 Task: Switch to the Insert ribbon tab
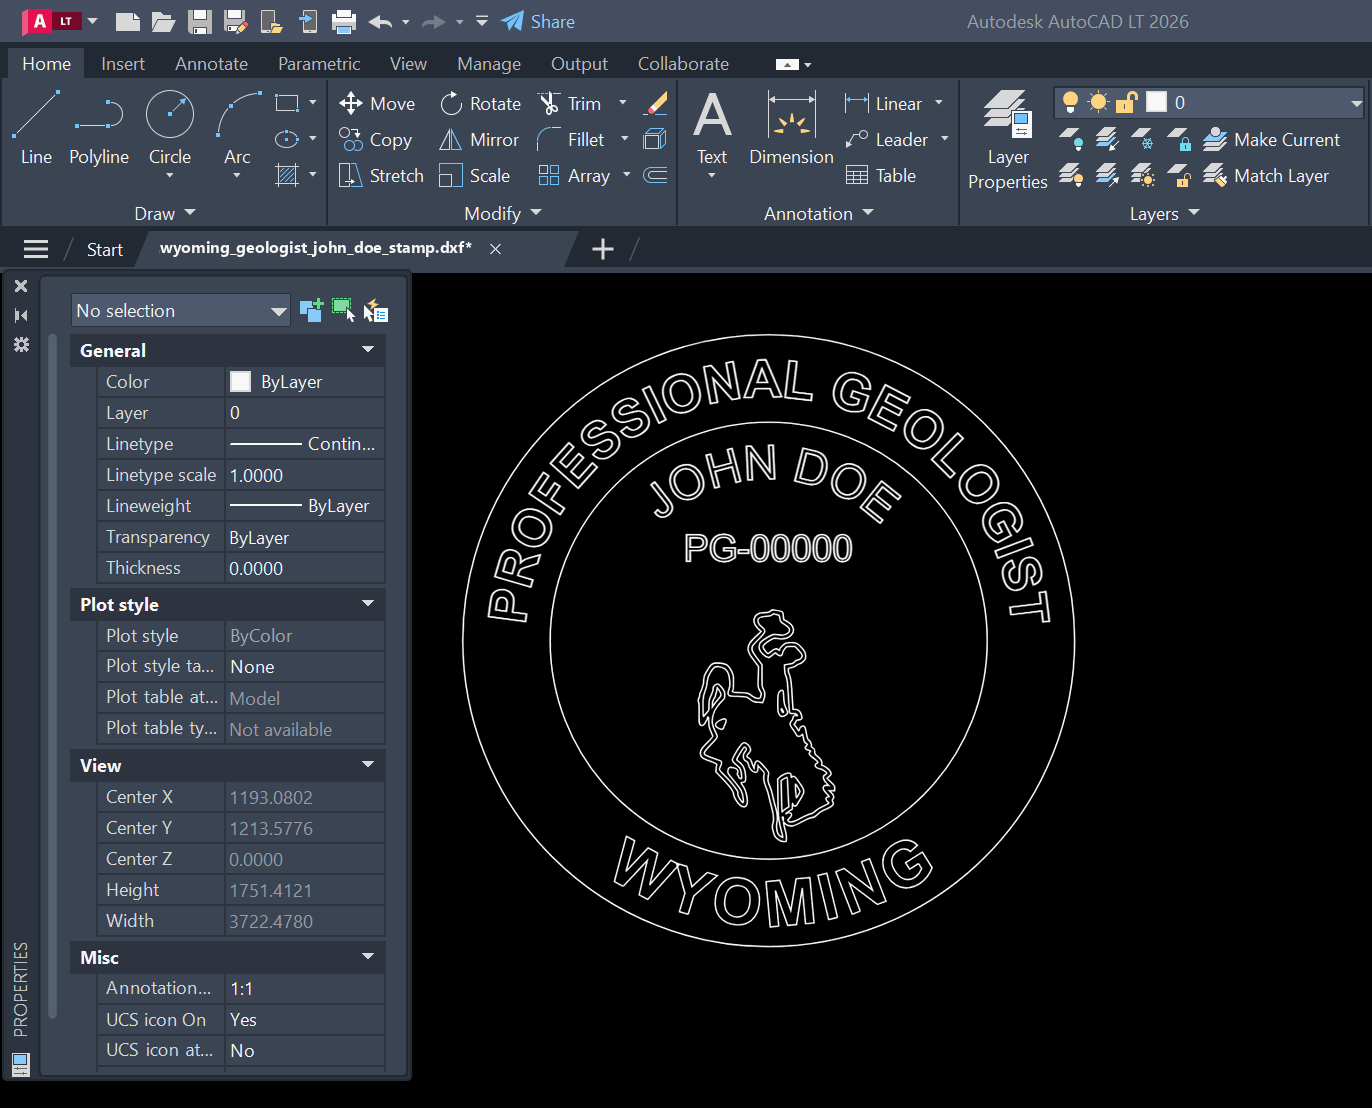(123, 63)
